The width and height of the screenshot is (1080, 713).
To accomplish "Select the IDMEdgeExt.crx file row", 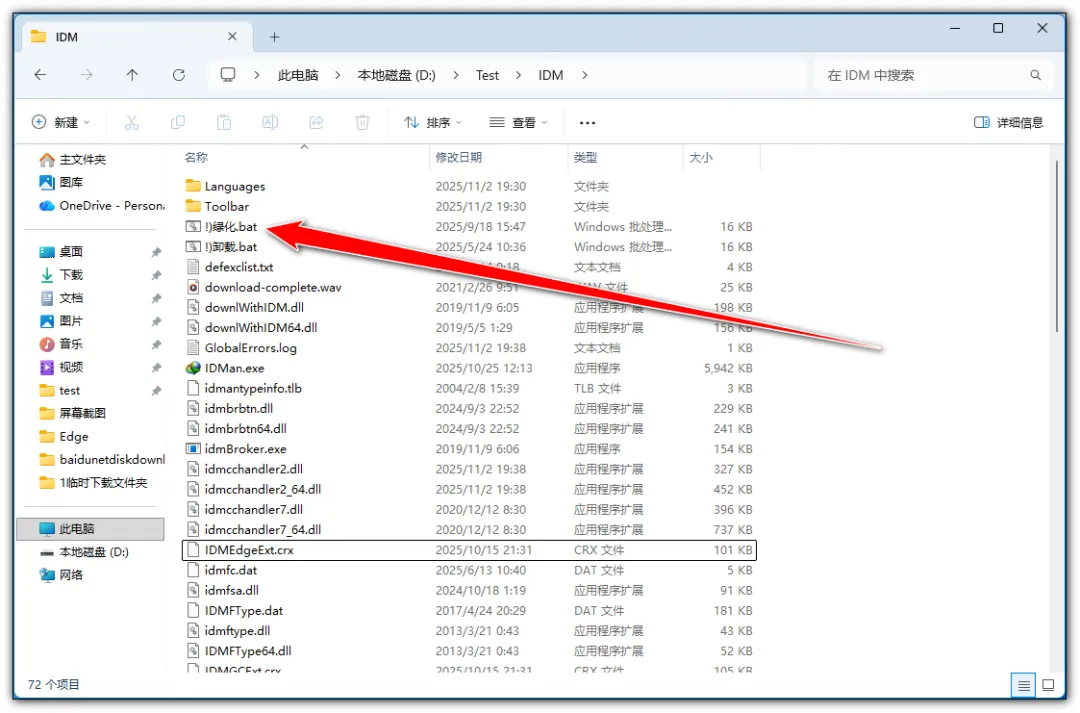I will tap(469, 550).
